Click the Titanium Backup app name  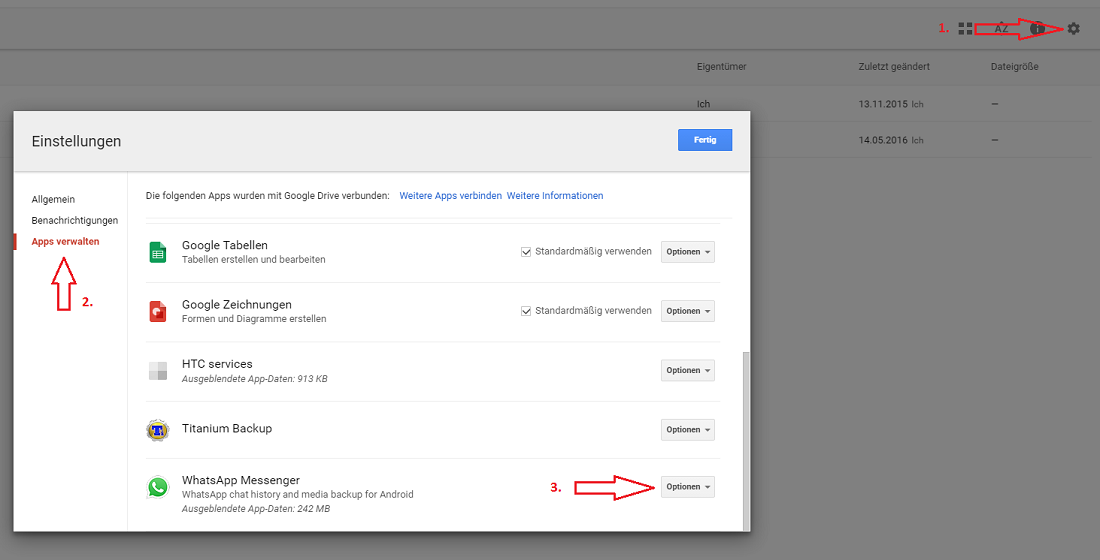(227, 428)
